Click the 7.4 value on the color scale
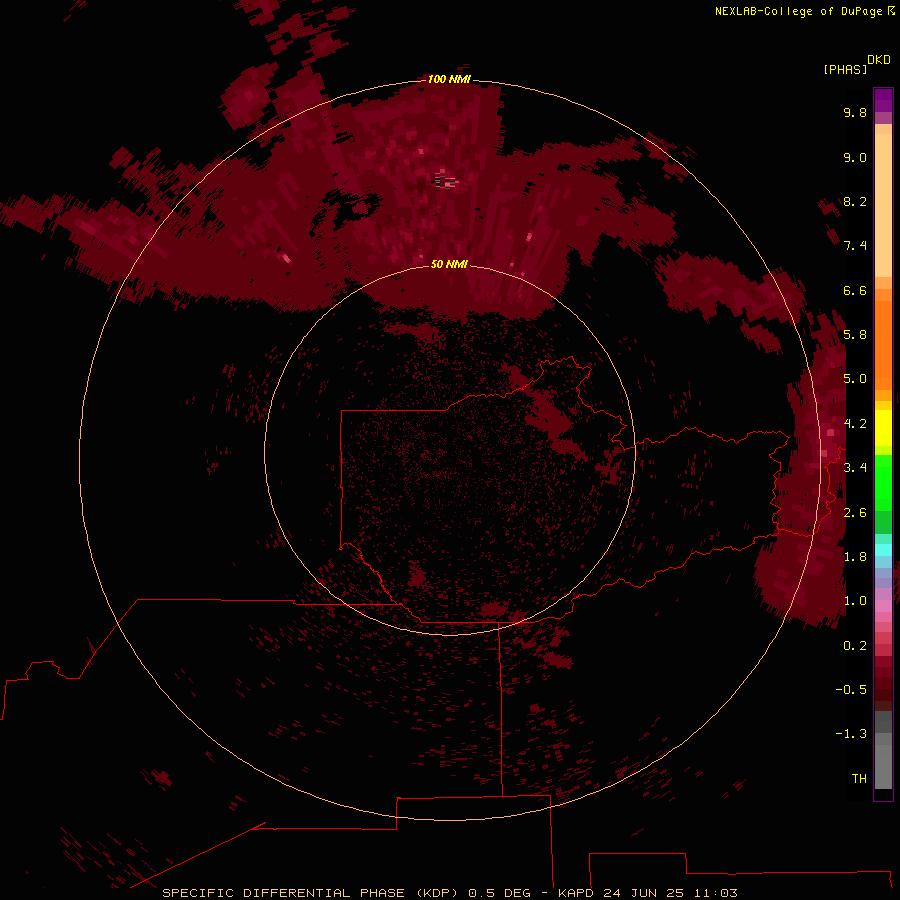 (855, 246)
